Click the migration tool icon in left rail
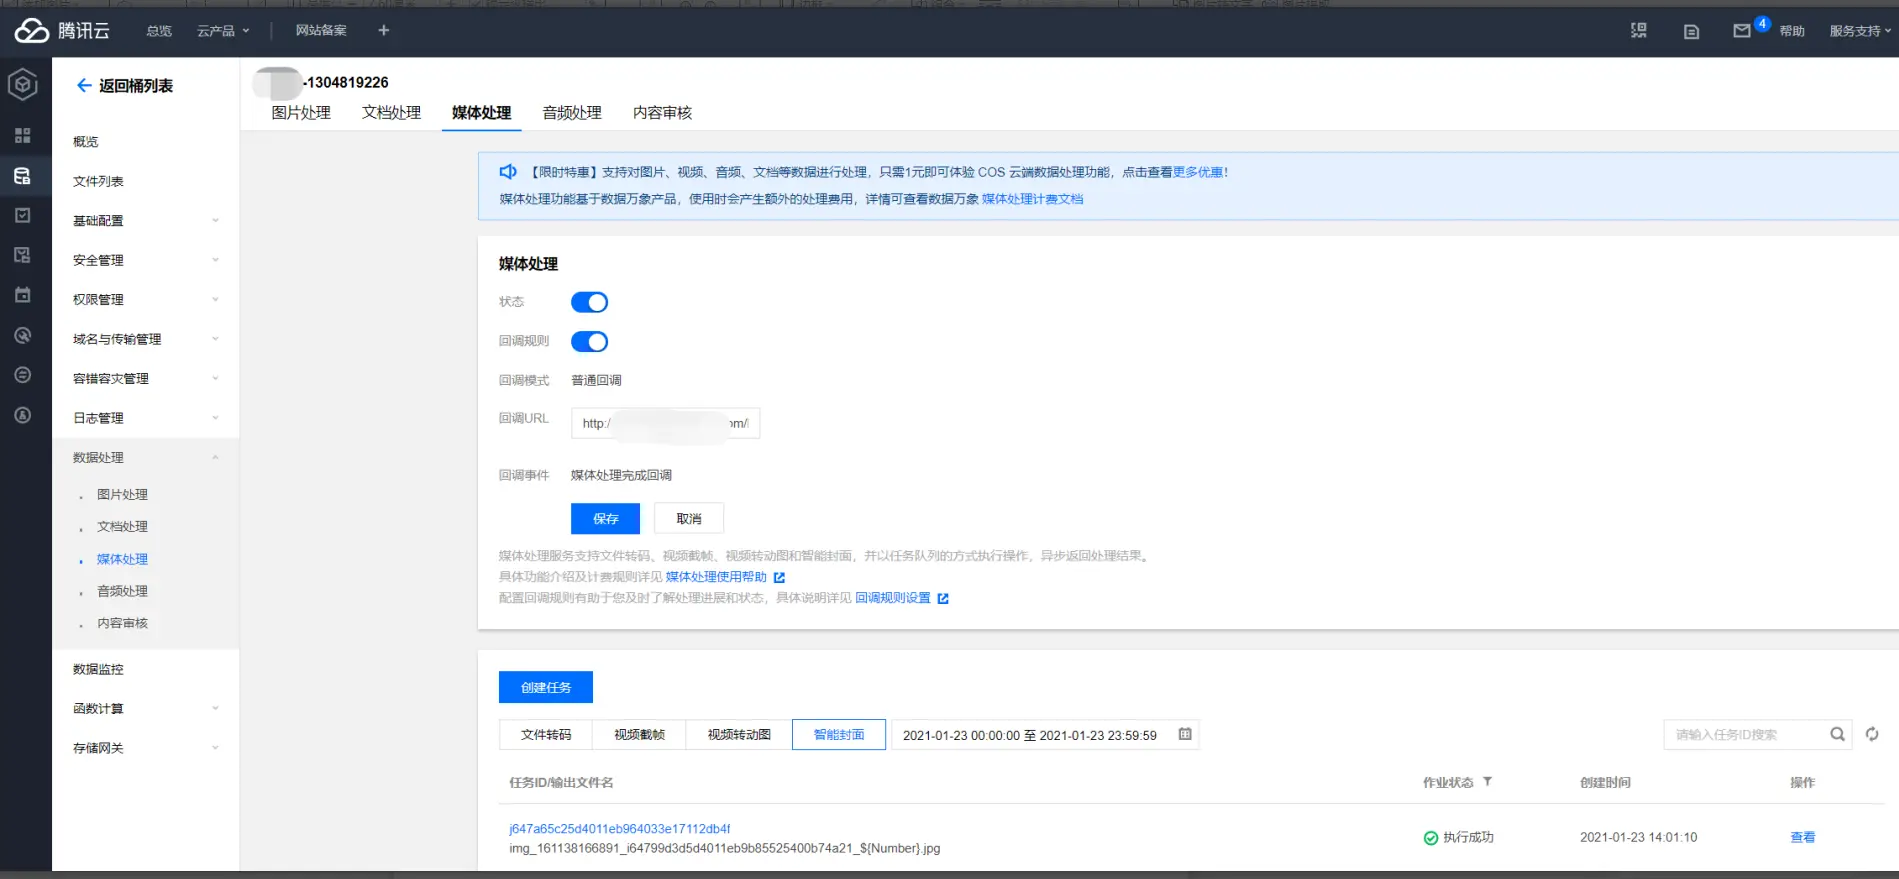Viewport: 1899px width, 879px height. click(23, 255)
